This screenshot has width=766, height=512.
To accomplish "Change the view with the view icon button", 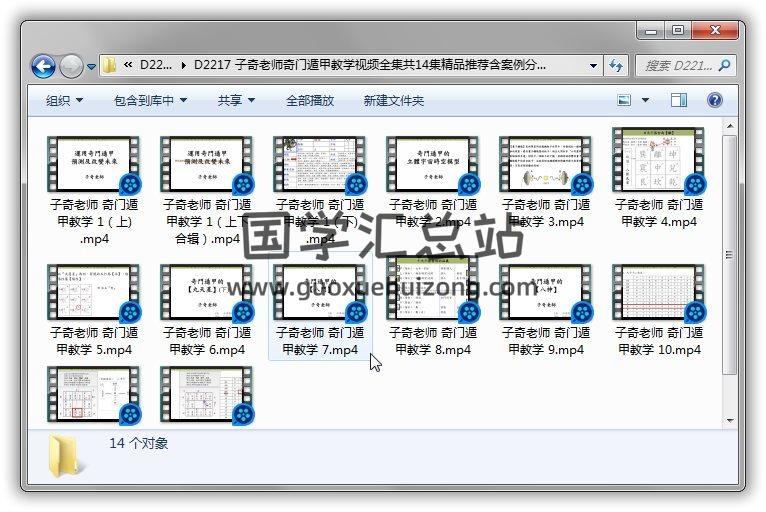I will tap(624, 100).
